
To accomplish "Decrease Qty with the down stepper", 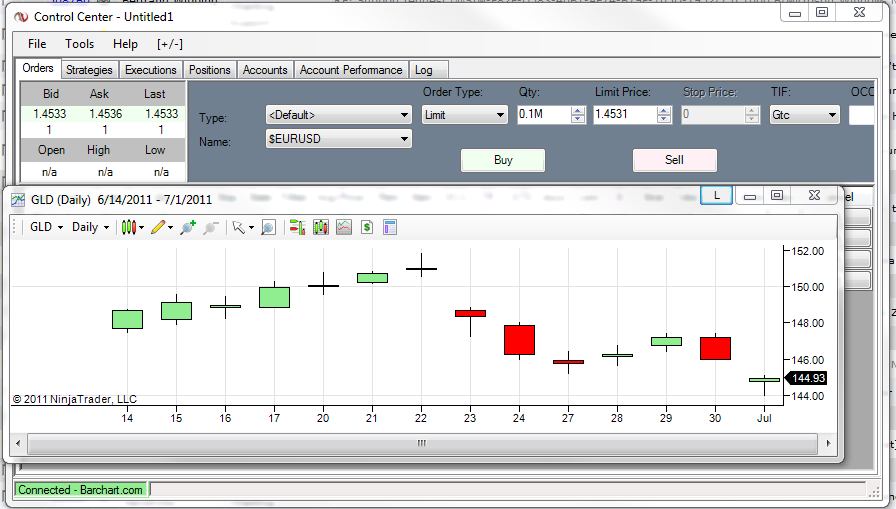I will (x=578, y=119).
